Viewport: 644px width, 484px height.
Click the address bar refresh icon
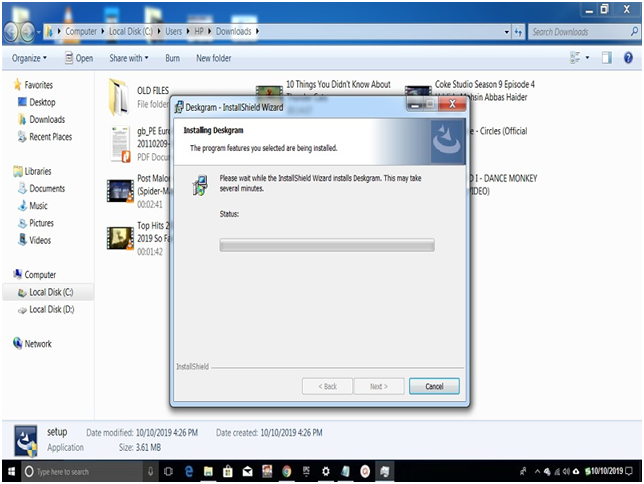pos(518,32)
